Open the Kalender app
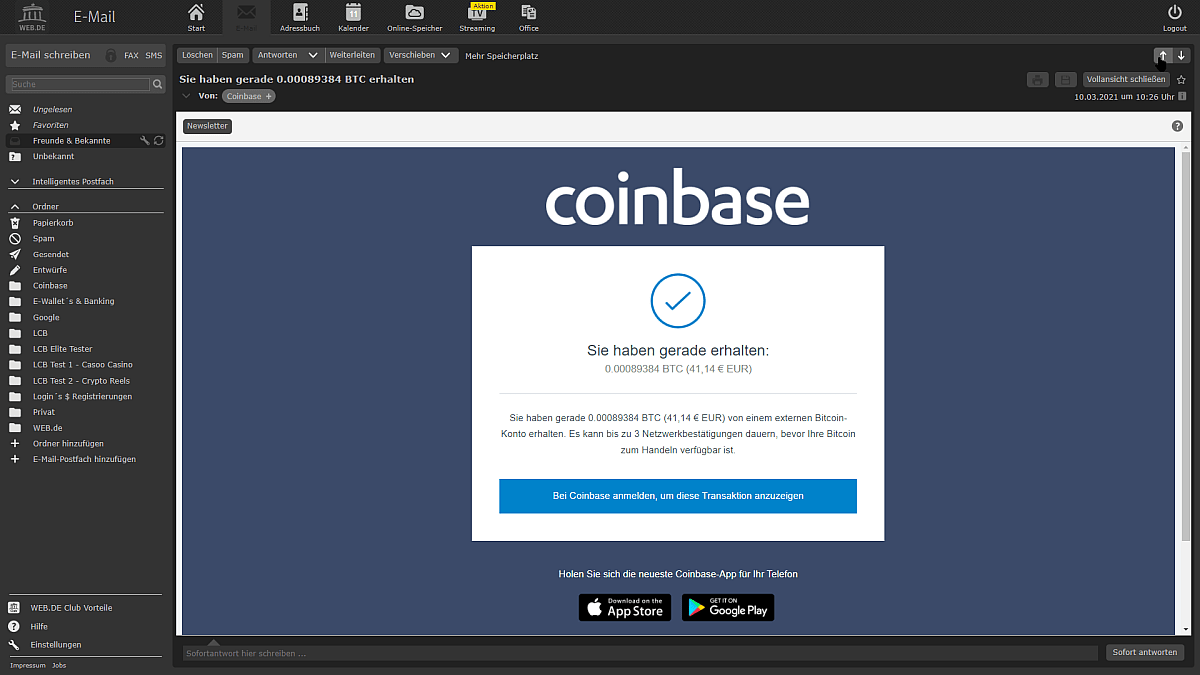1200x675 pixels. (353, 17)
